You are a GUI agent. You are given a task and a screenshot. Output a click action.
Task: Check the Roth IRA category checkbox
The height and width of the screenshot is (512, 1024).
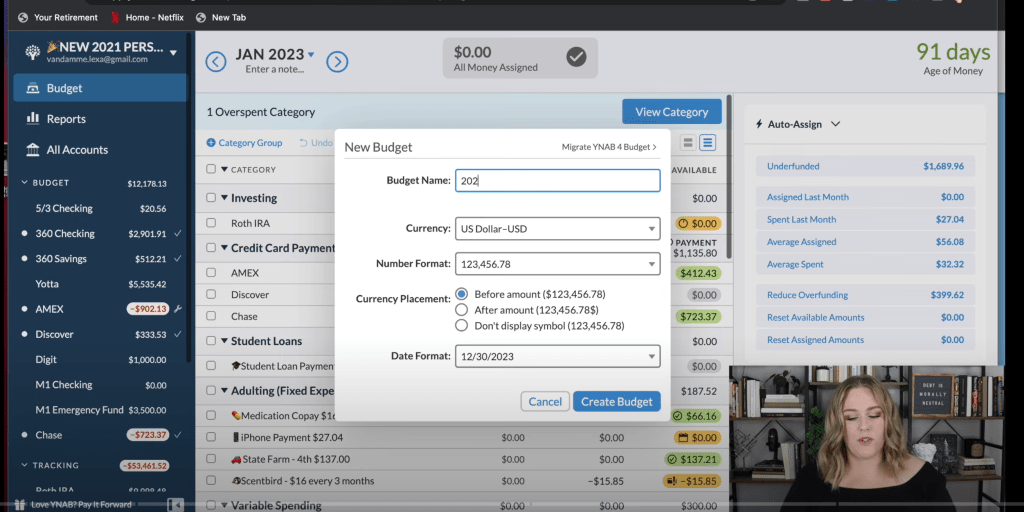click(x=211, y=223)
